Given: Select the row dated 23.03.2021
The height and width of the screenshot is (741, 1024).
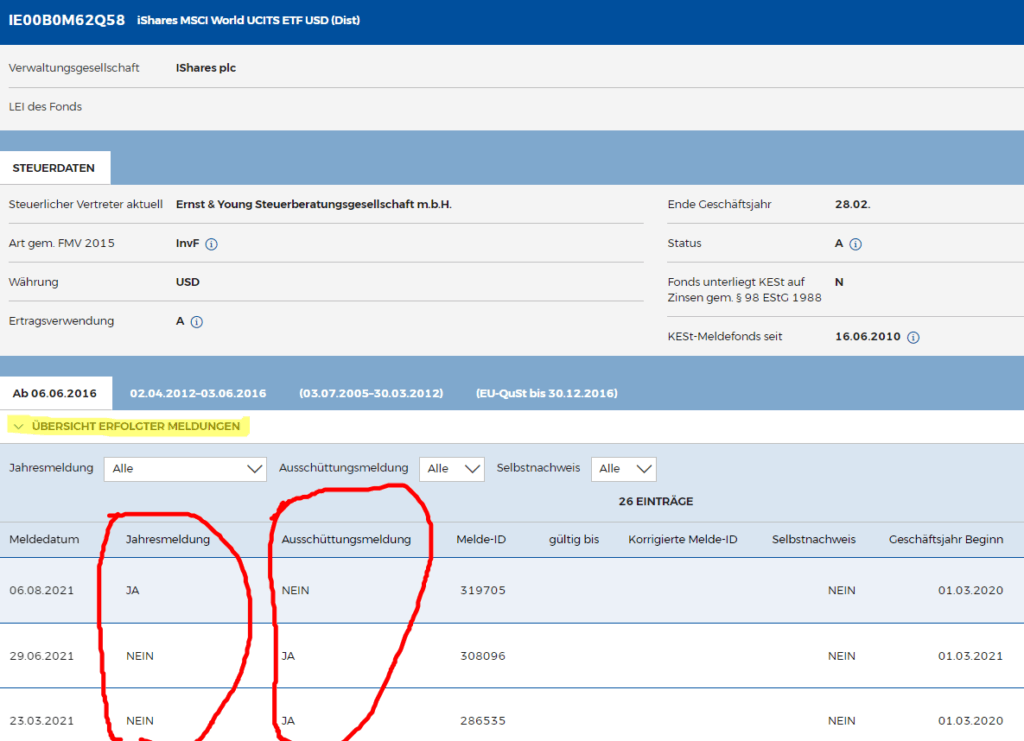Looking at the screenshot, I should pos(512,716).
